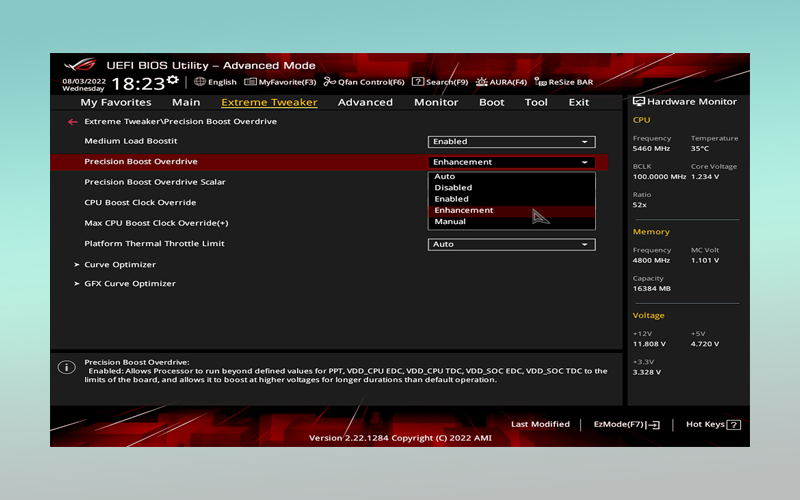Screen dimensions: 800x500
Task: Open Search(F9) question mark icon
Action: [418, 82]
